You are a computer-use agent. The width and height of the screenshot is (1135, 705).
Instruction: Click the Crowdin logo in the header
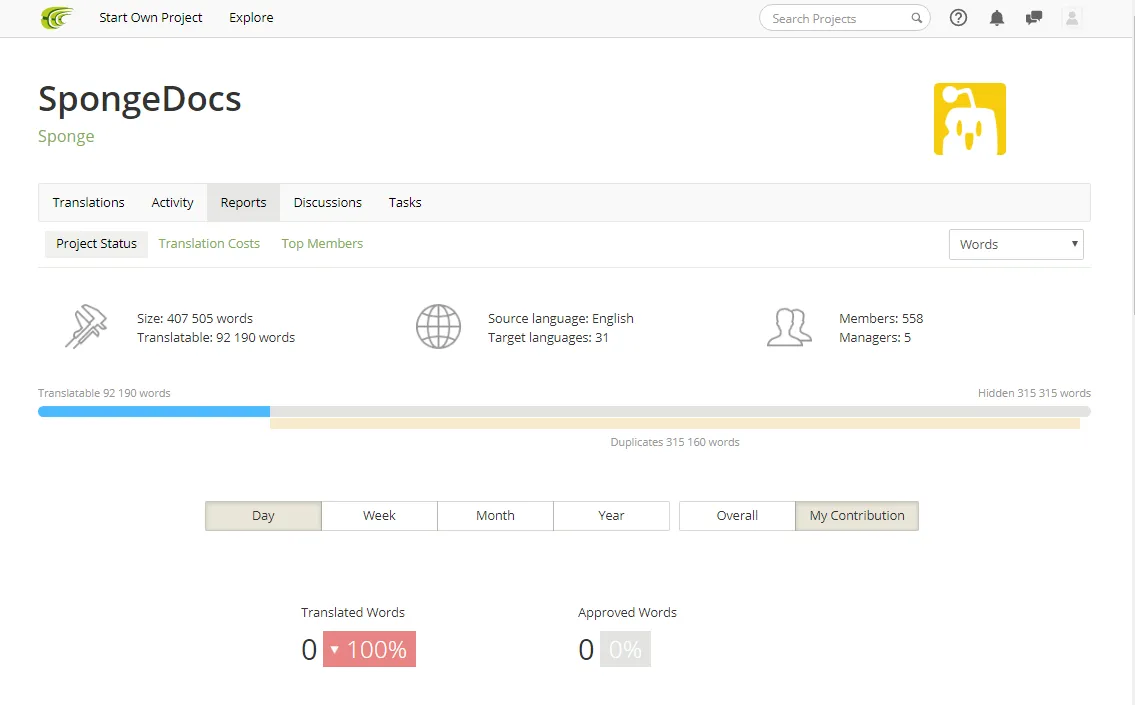(x=57, y=17)
